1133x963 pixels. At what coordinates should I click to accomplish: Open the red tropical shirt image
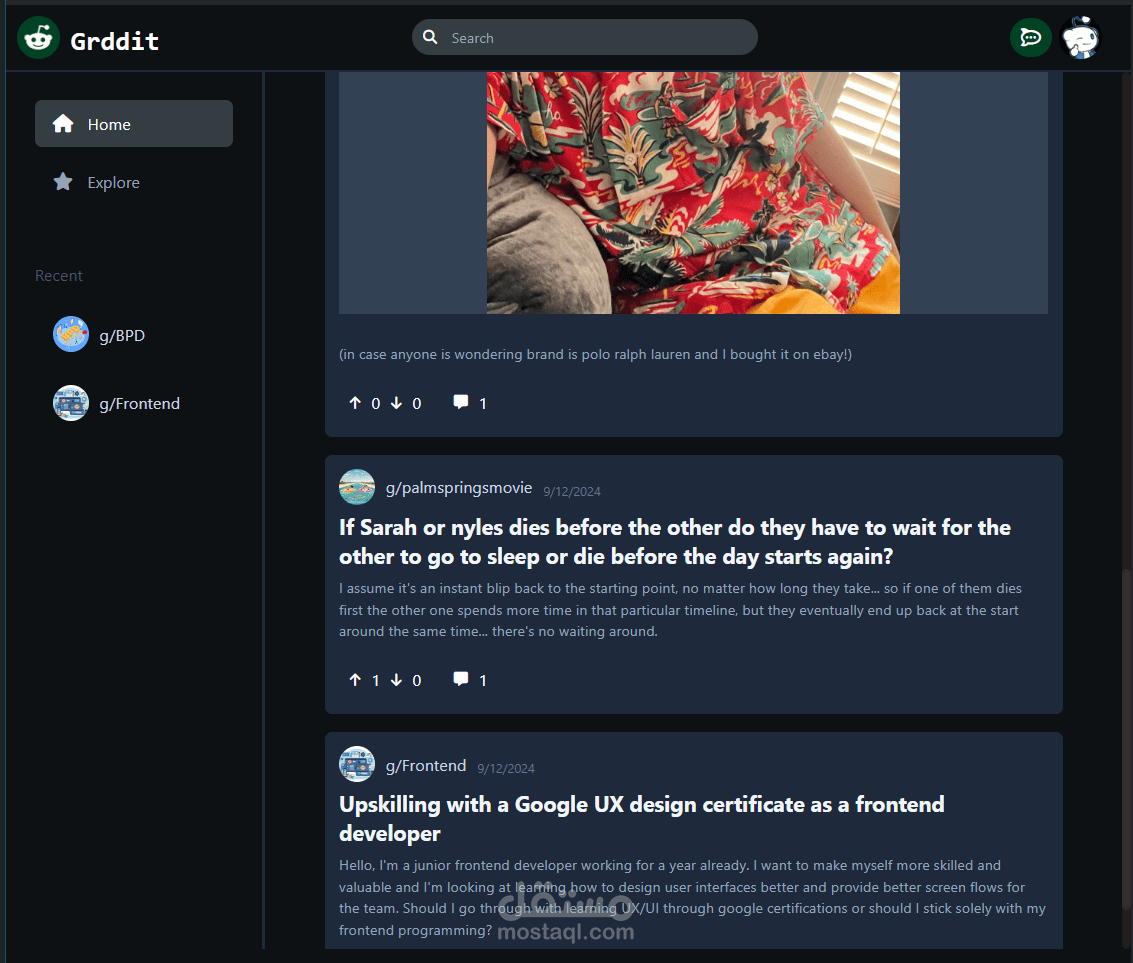tap(693, 192)
